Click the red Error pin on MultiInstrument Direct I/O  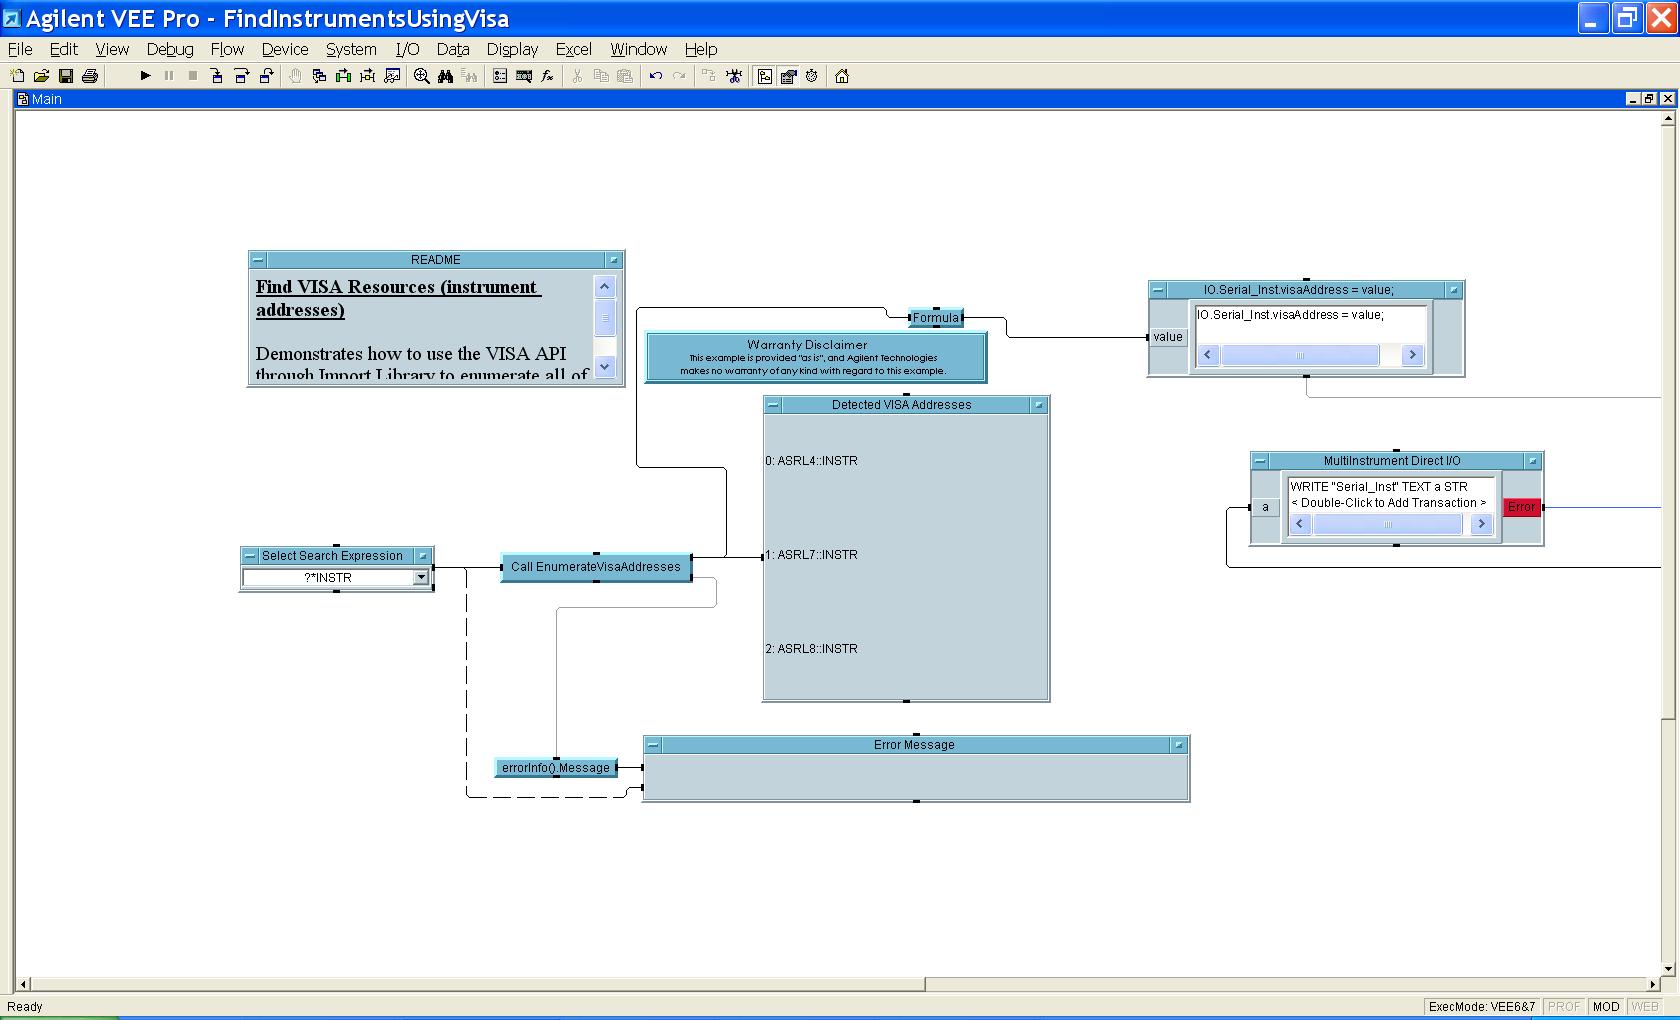[1521, 507]
